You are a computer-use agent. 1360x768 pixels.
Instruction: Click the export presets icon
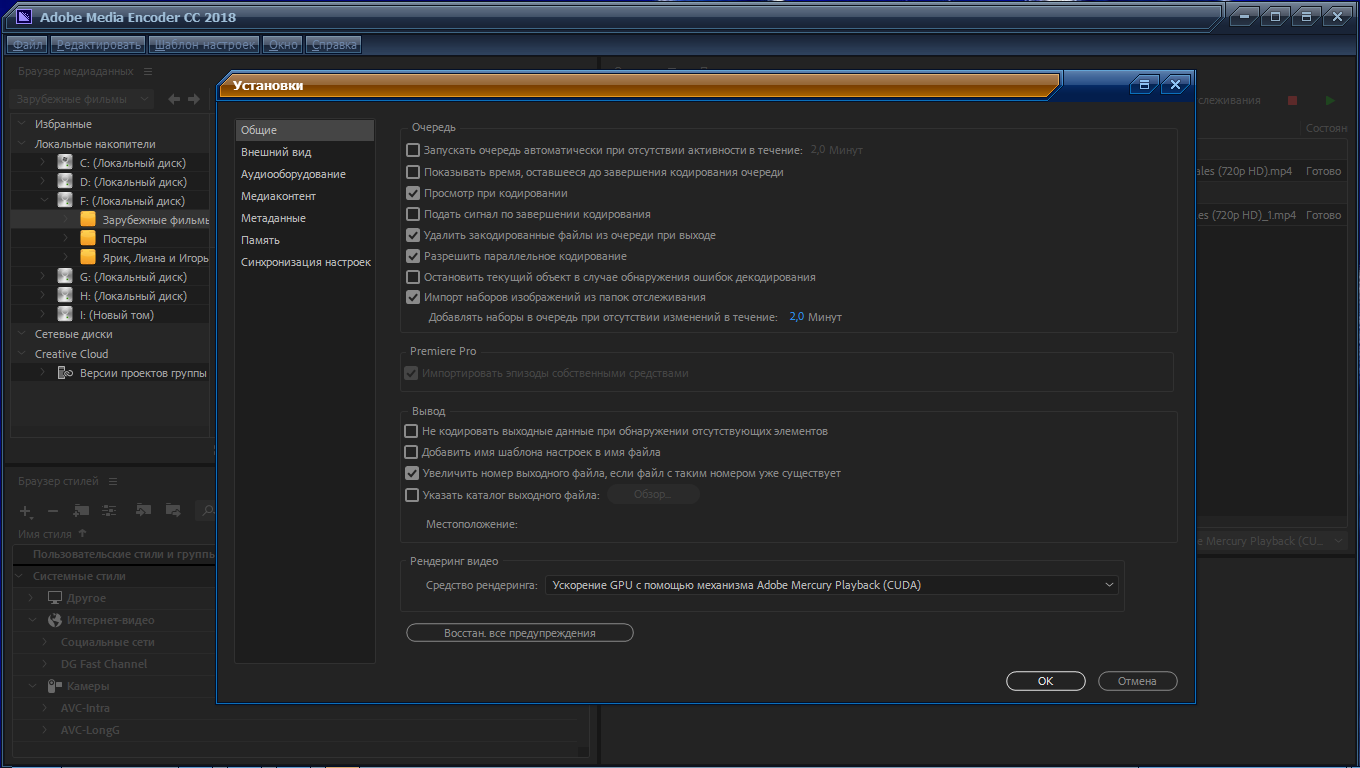(x=173, y=510)
